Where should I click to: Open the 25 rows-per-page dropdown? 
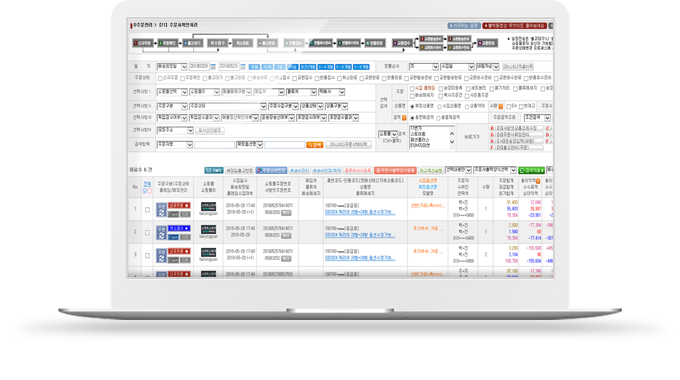click(424, 67)
